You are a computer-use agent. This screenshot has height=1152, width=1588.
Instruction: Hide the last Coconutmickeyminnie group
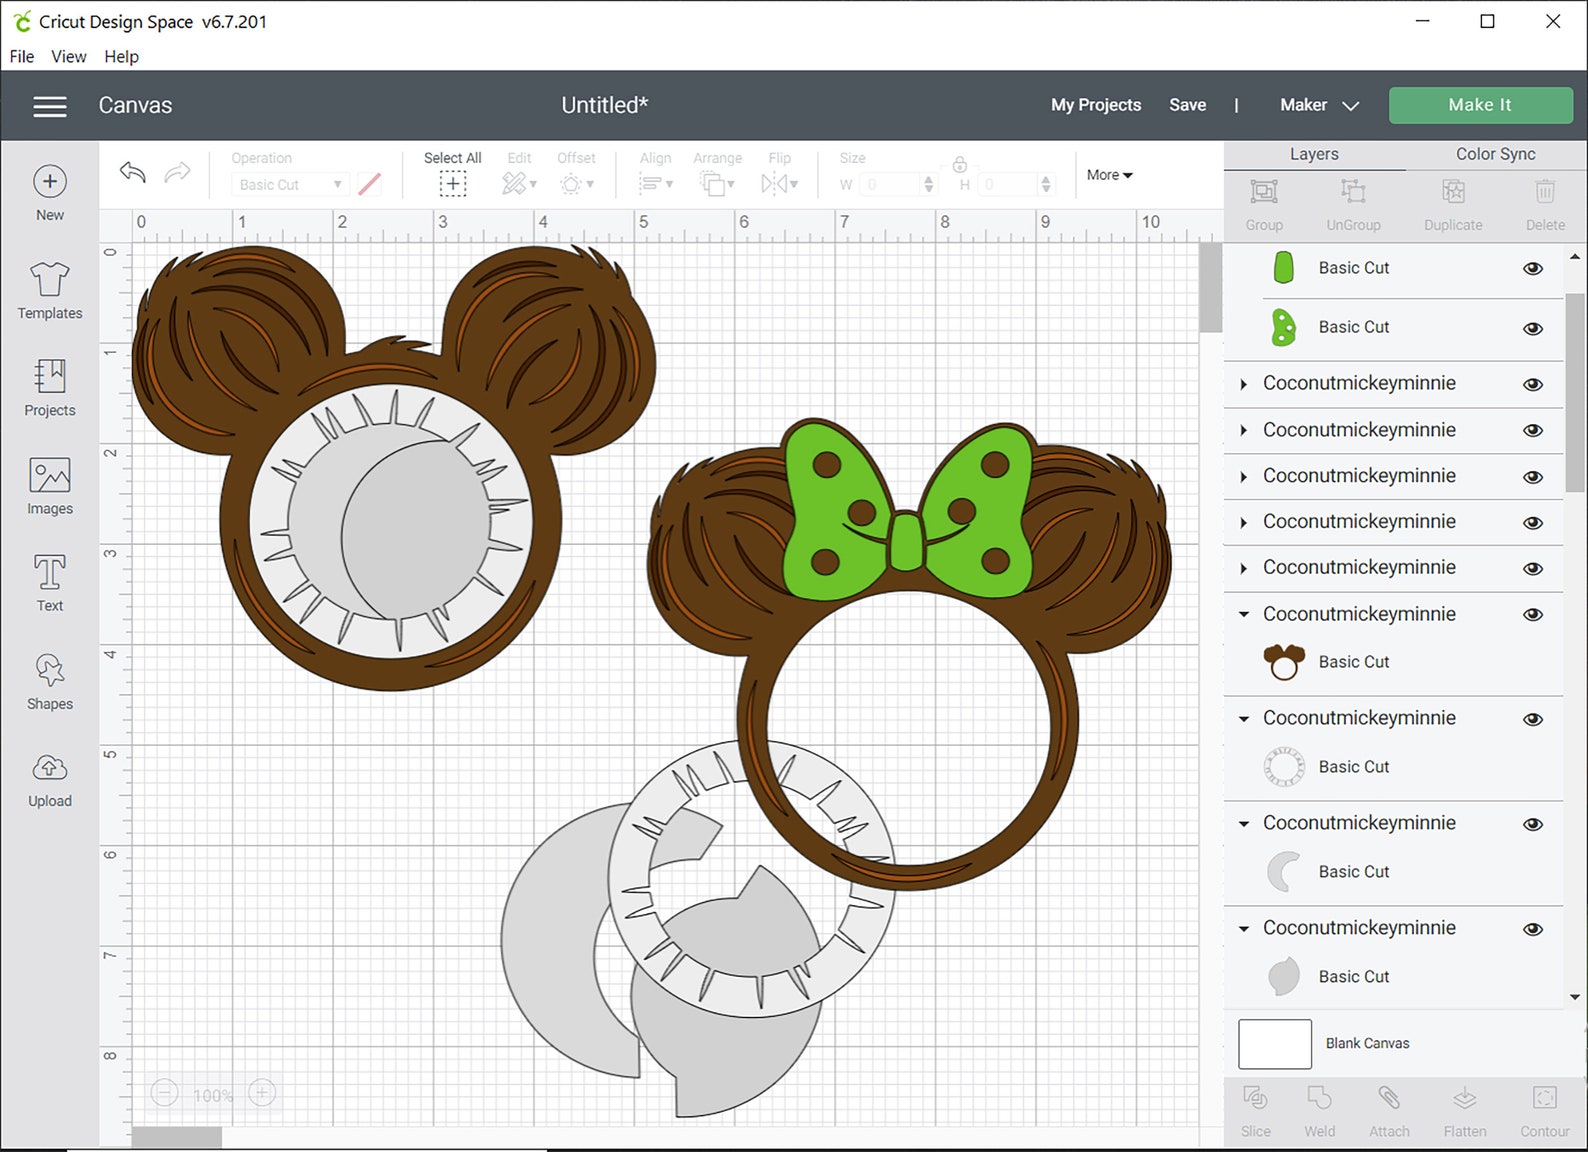point(1532,930)
